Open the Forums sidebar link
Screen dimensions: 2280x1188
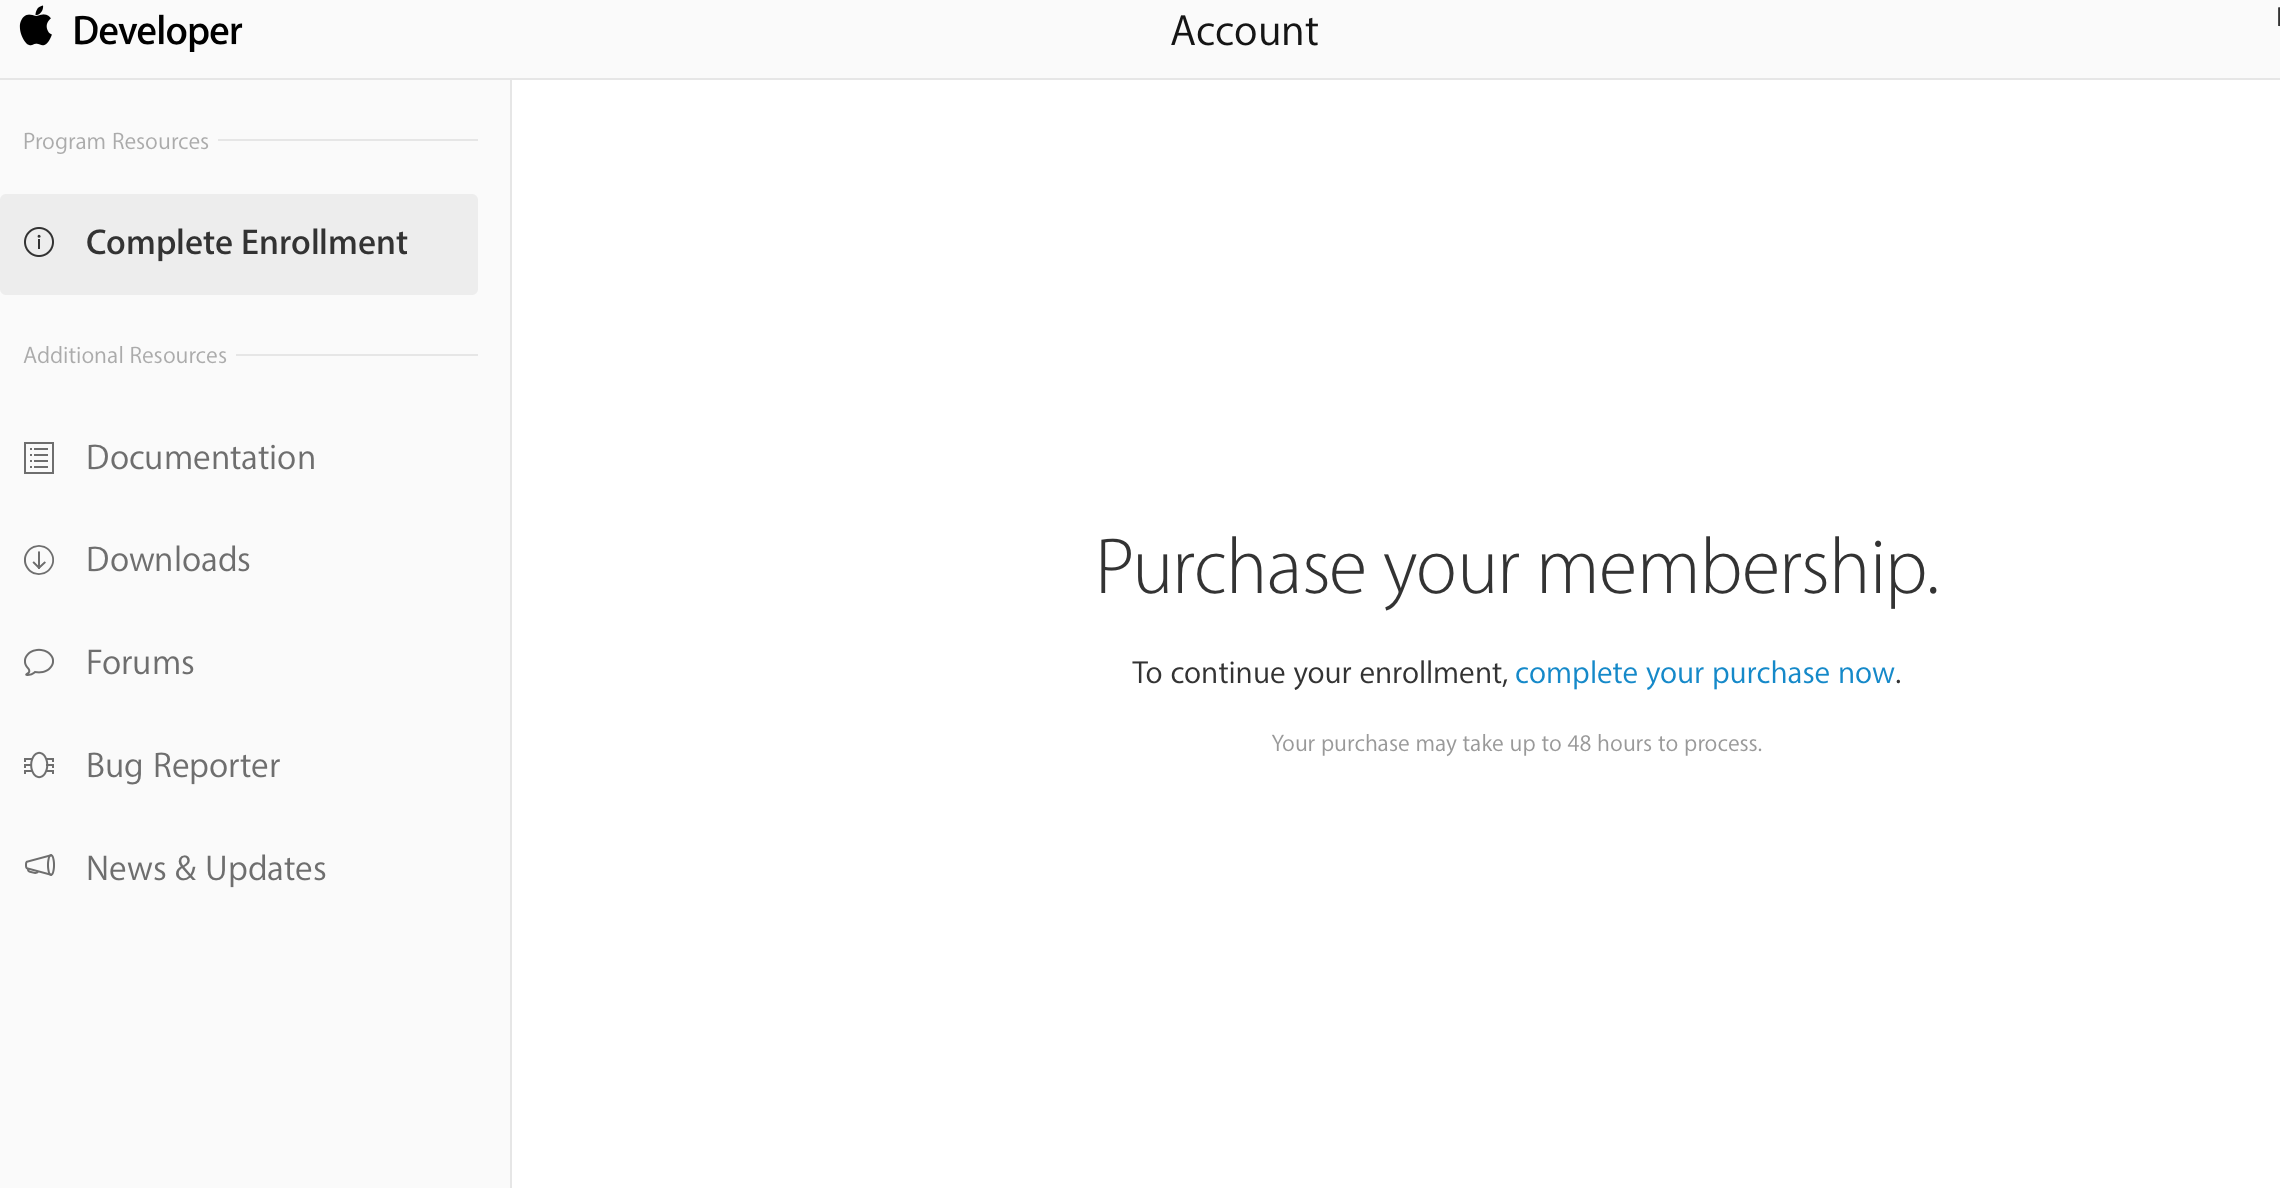(x=140, y=663)
